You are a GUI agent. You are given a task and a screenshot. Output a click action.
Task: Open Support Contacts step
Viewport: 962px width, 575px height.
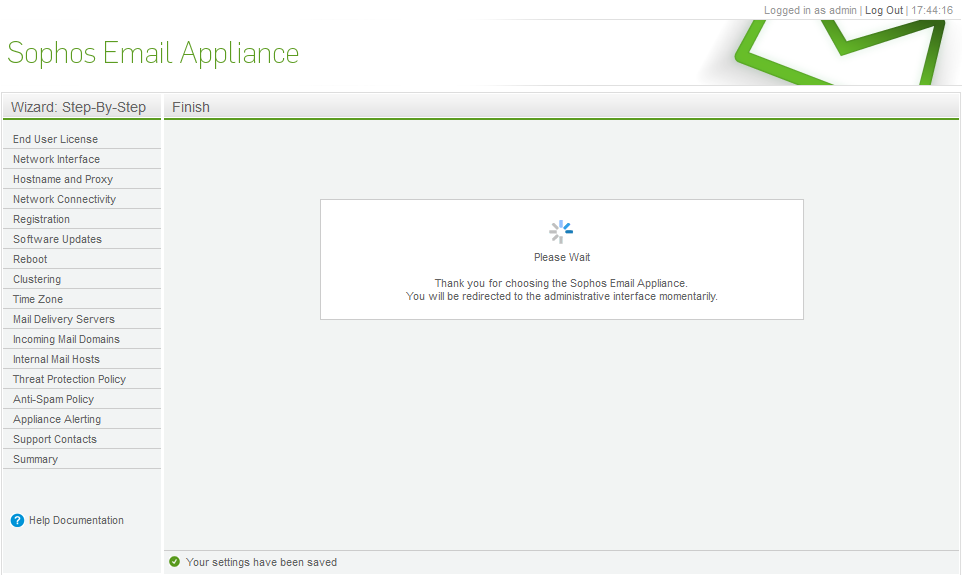55,439
